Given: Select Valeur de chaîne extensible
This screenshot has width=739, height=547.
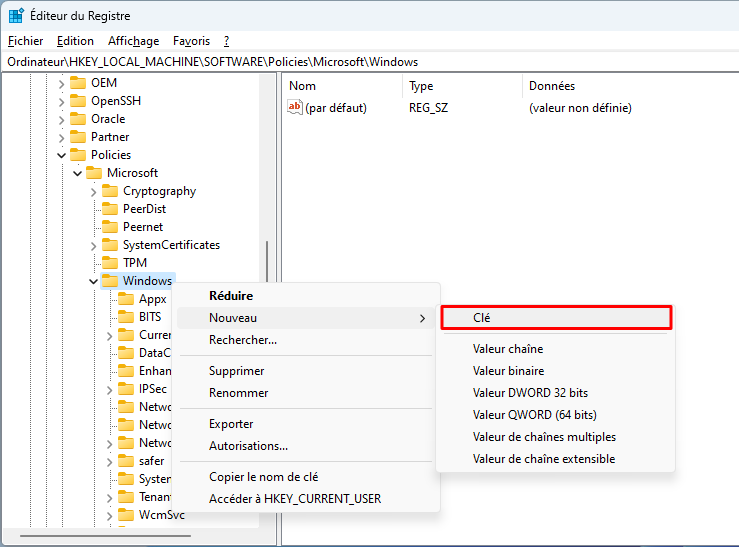Looking at the screenshot, I should [556, 459].
